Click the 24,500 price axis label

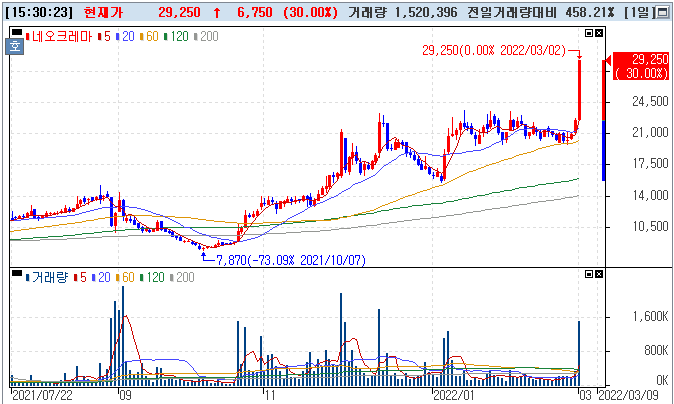648,102
